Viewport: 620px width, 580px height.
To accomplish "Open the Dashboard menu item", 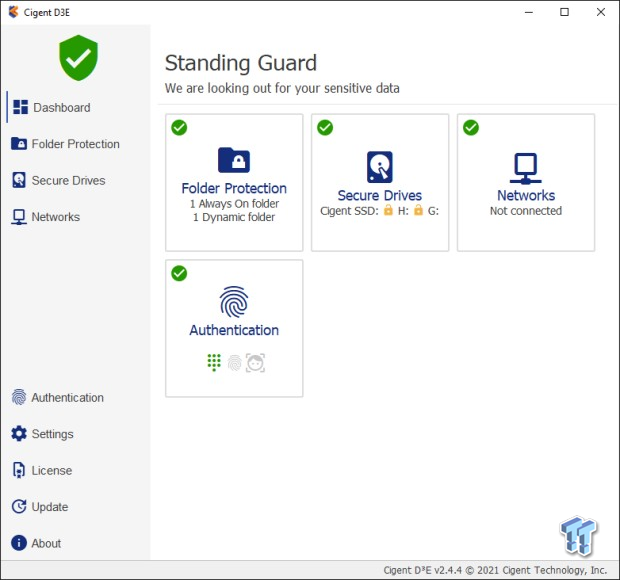I will coord(62,108).
